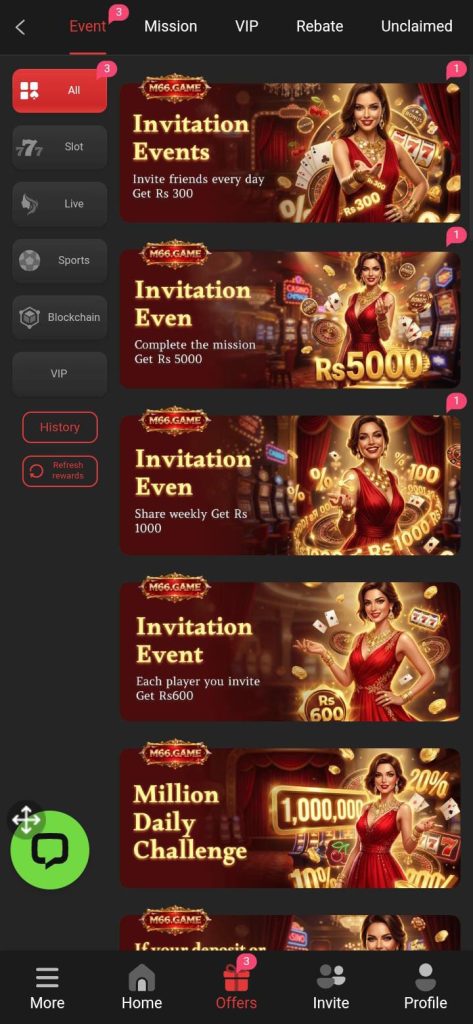This screenshot has width=473, height=1024.
Task: Open the Unclaimed tab
Action: click(x=417, y=26)
